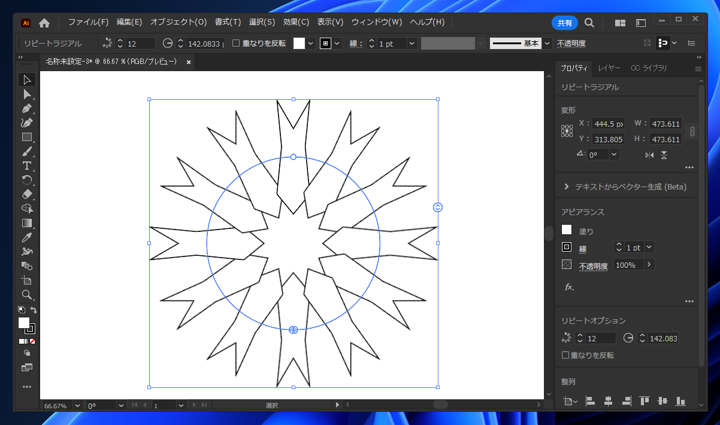This screenshot has width=720, height=425.
Task: Select the Selection tool arrow
Action: point(27,80)
